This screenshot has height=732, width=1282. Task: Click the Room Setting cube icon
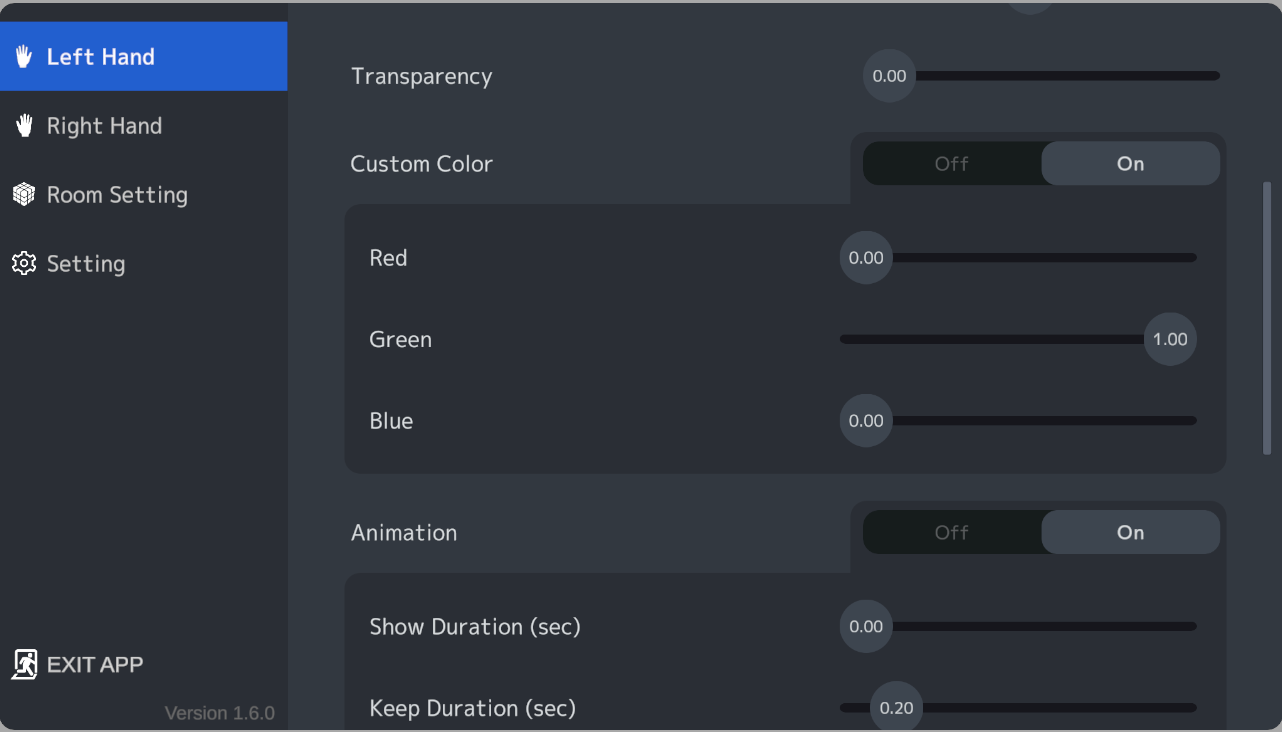pos(24,194)
